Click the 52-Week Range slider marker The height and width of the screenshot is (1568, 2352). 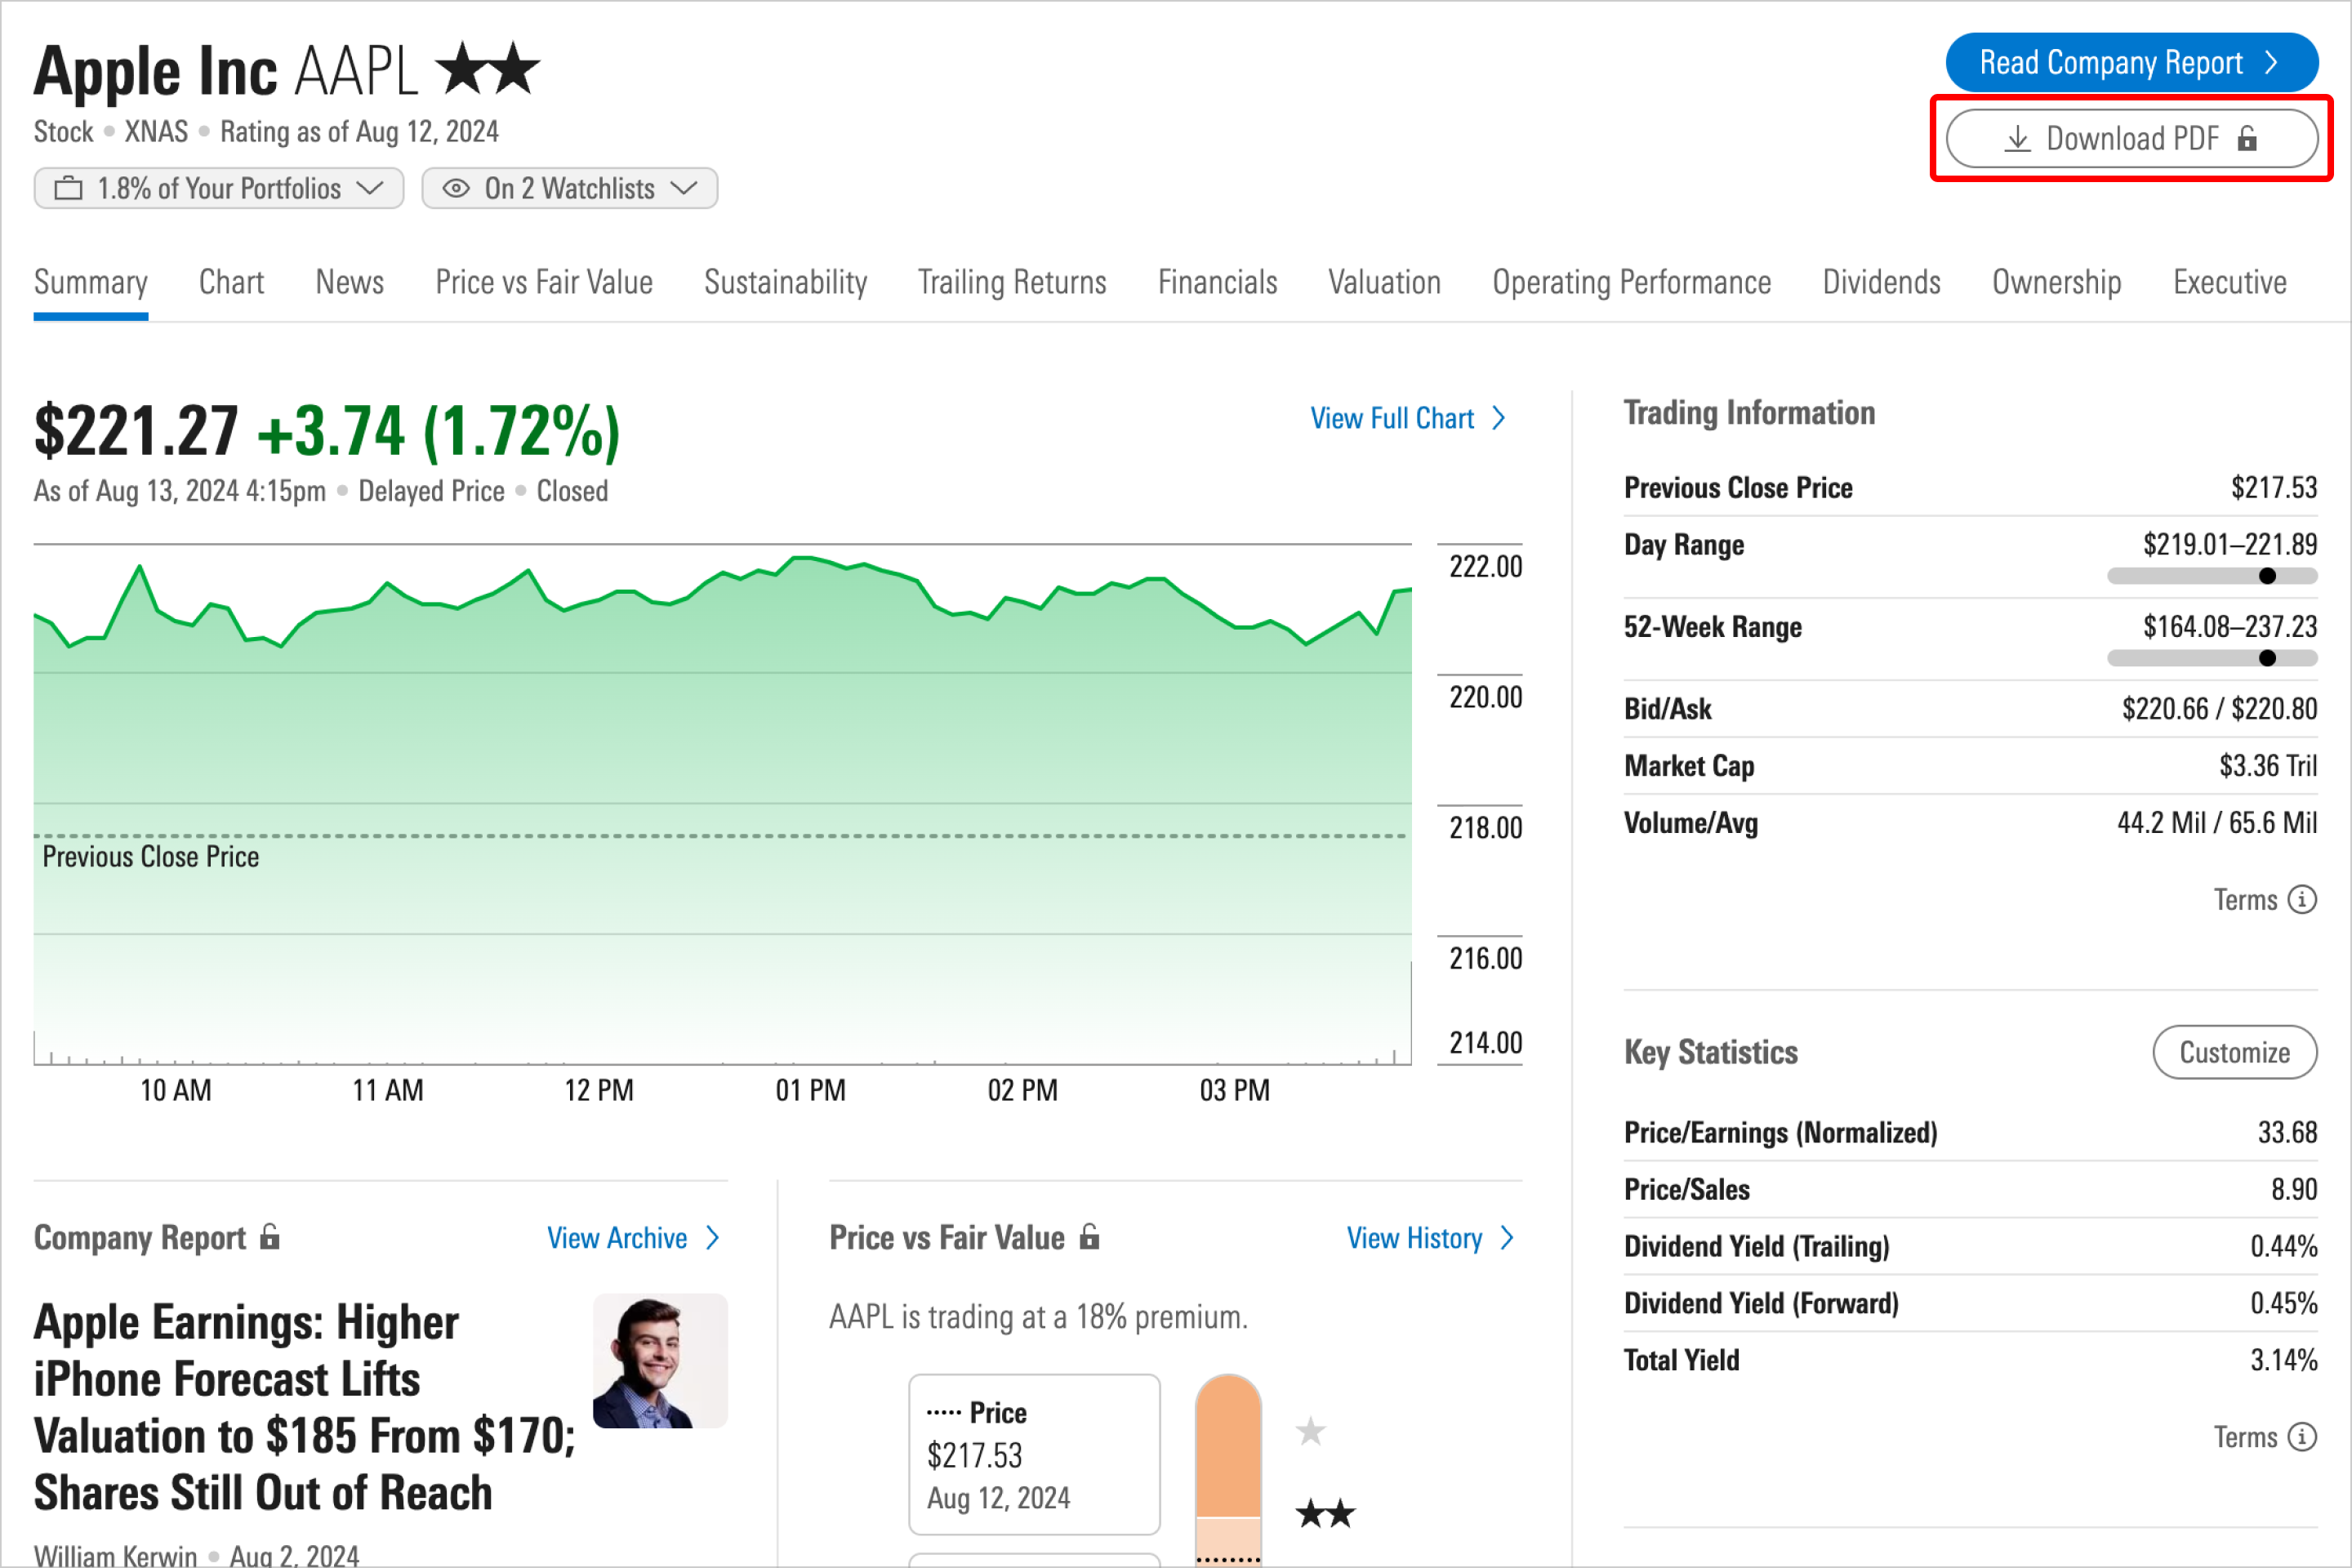click(x=2267, y=658)
